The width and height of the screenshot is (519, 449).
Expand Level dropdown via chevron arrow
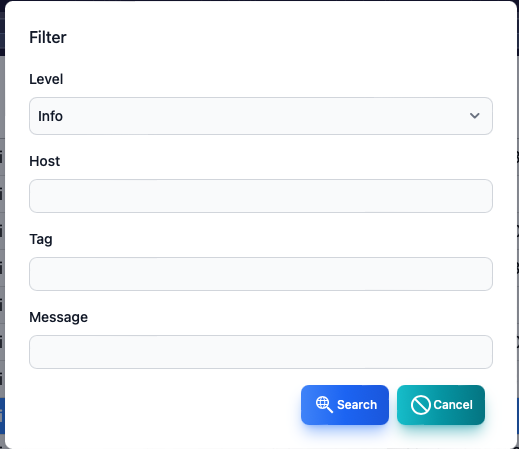click(x=475, y=116)
